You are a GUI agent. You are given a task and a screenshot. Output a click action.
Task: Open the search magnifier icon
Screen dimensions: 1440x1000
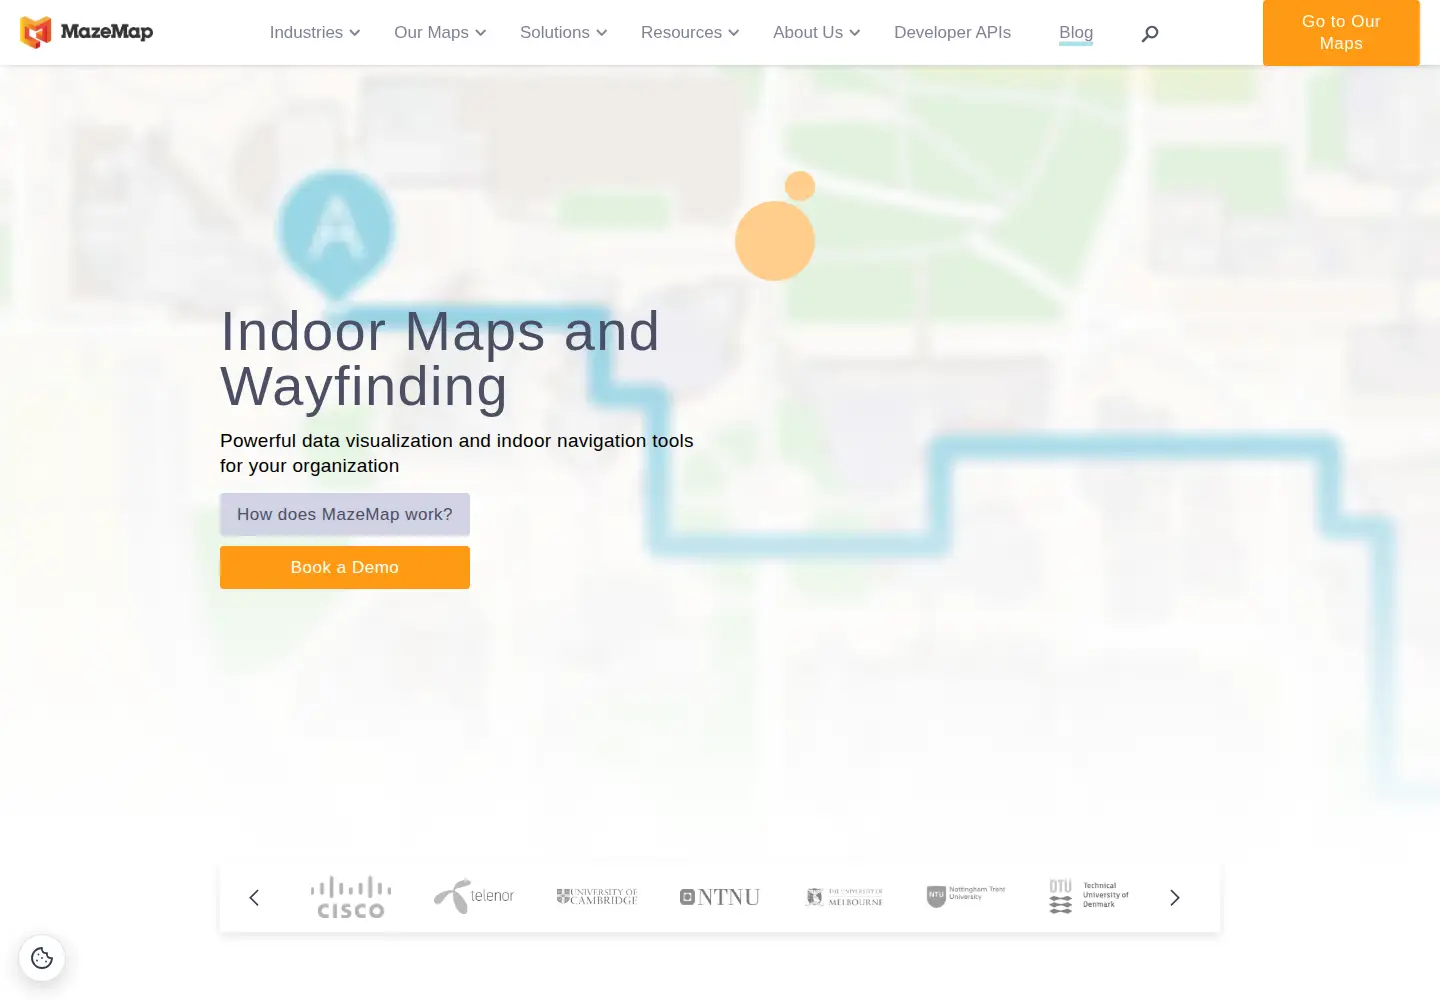1150,34
